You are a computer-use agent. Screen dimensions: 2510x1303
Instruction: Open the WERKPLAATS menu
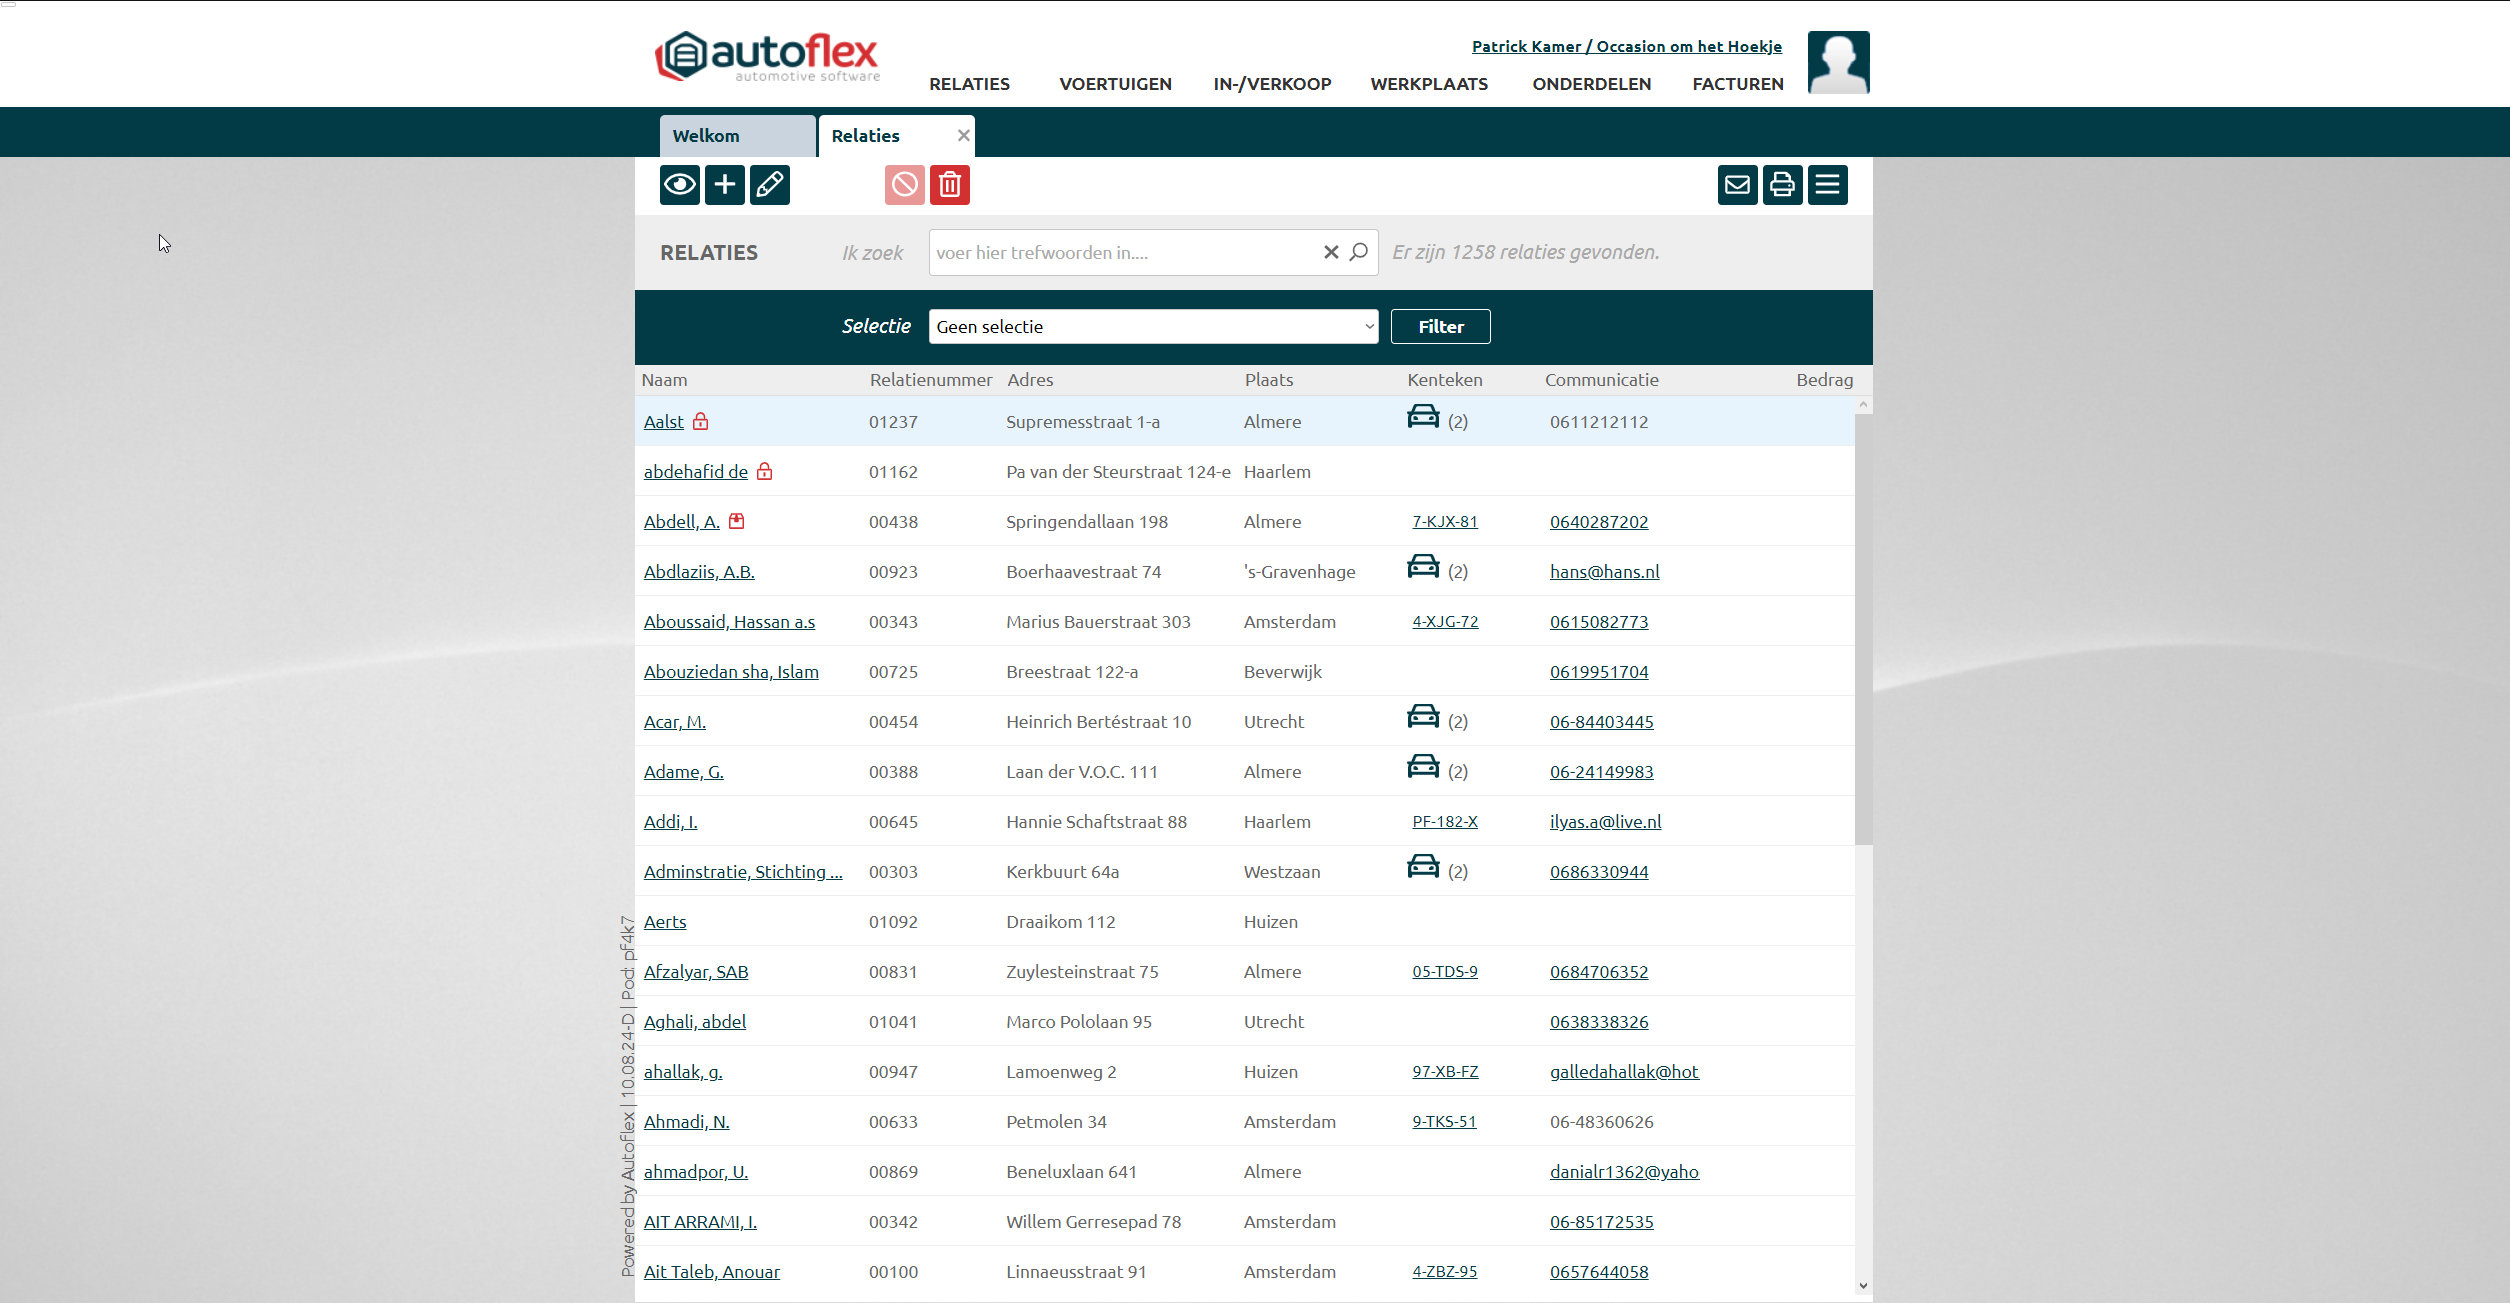(x=1428, y=84)
